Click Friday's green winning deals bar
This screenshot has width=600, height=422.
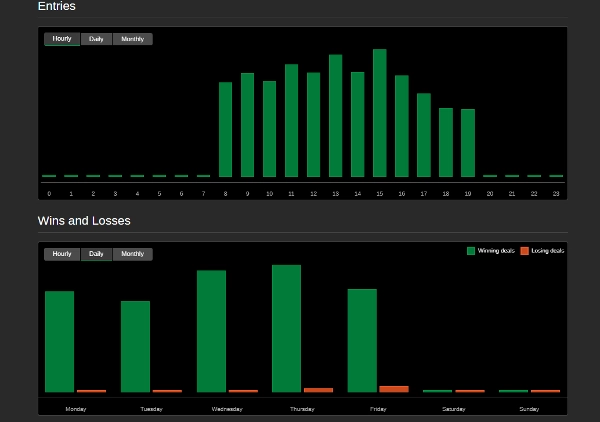(x=362, y=341)
